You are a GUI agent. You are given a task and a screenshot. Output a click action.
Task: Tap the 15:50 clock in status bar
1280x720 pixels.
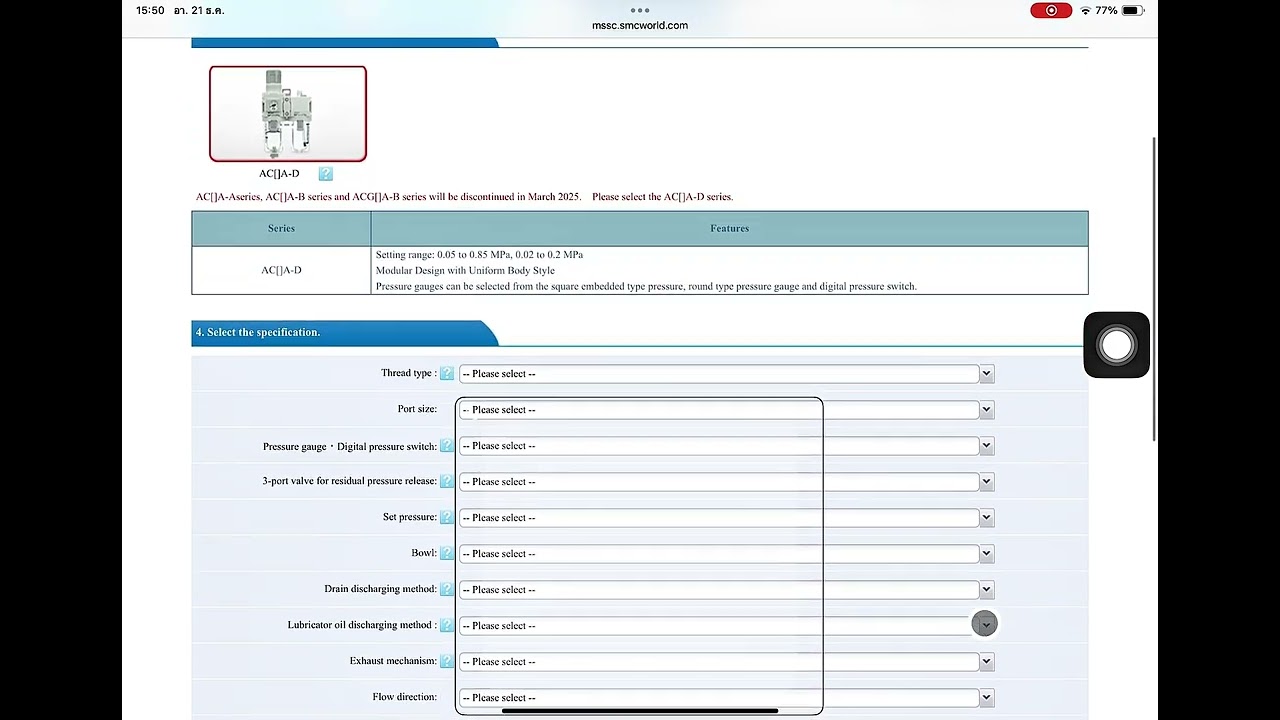[150, 10]
